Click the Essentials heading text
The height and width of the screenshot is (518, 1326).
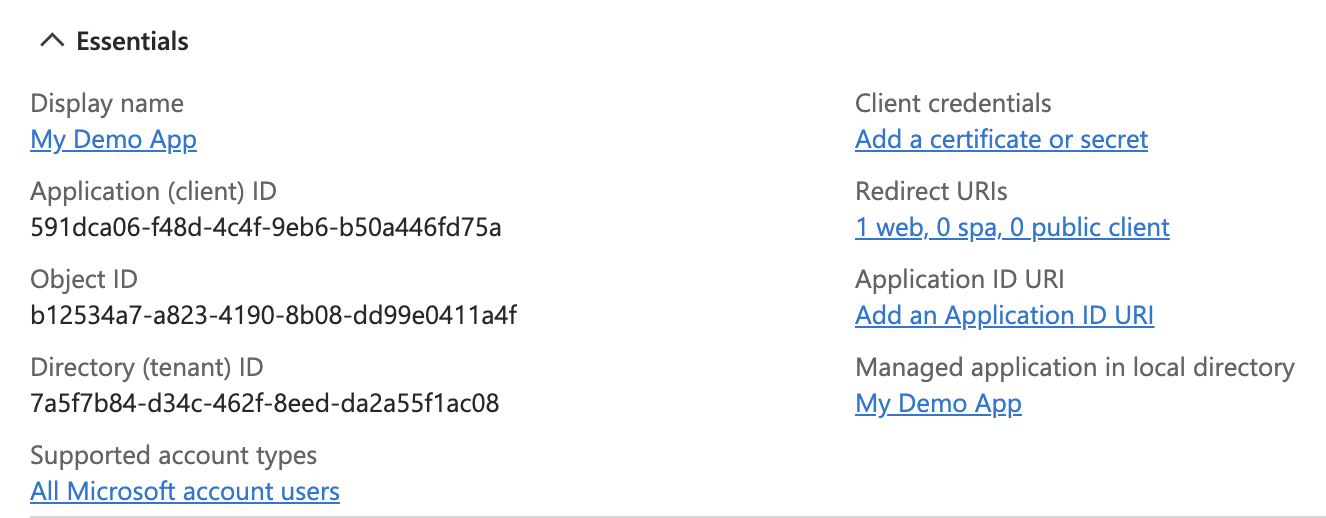coord(132,42)
